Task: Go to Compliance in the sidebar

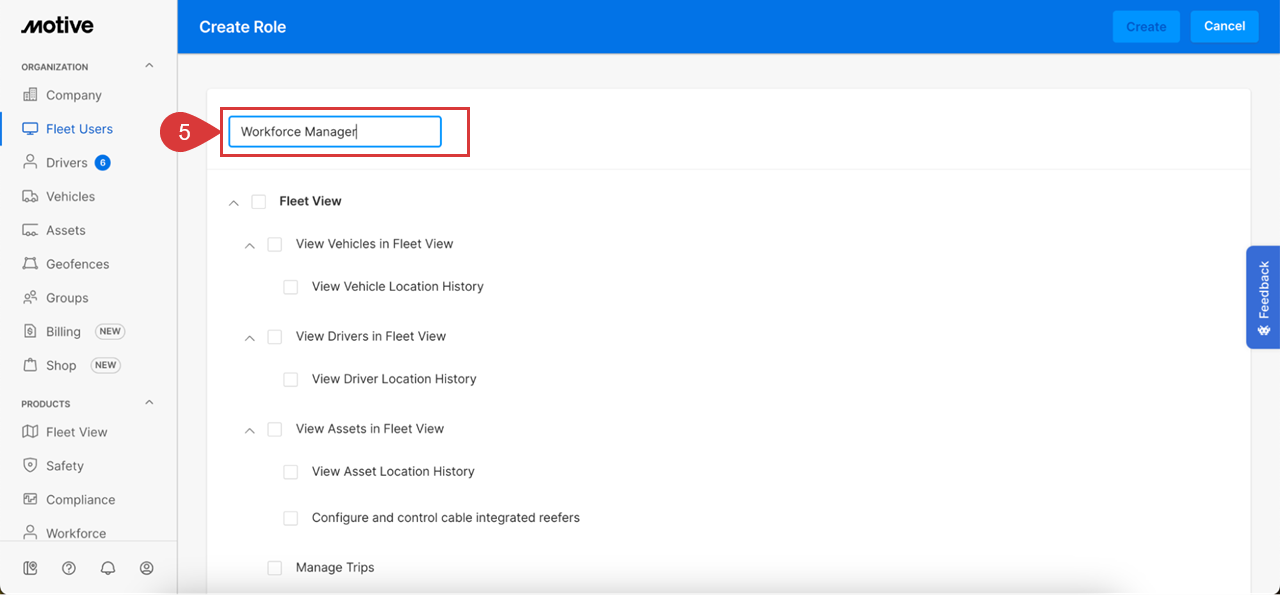Action: [80, 500]
